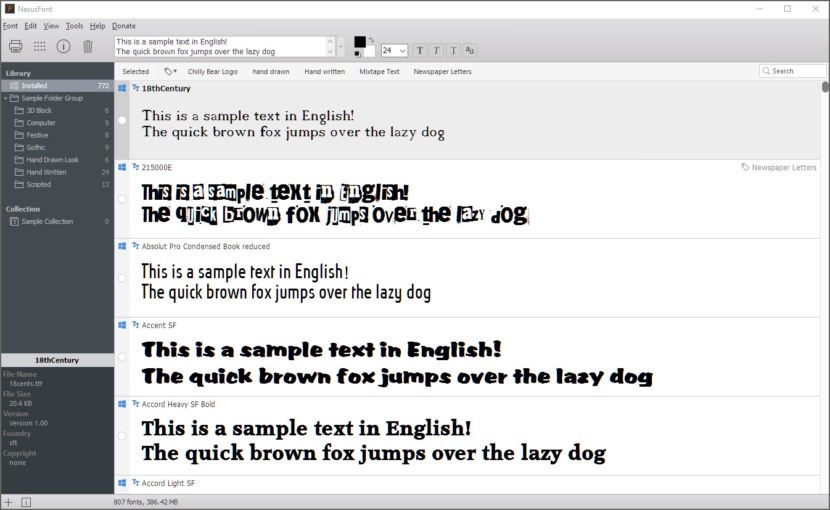The height and width of the screenshot is (510, 830).
Task: Click Windows icon beside Accord Heavy SF Bold
Action: tap(122, 404)
